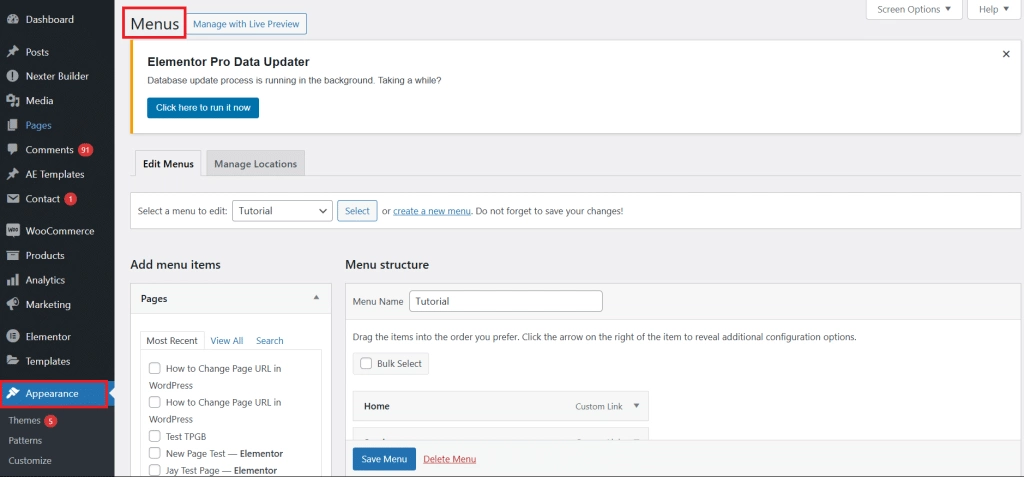
Task: Open Analytics via bar chart icon
Action: coord(13,280)
